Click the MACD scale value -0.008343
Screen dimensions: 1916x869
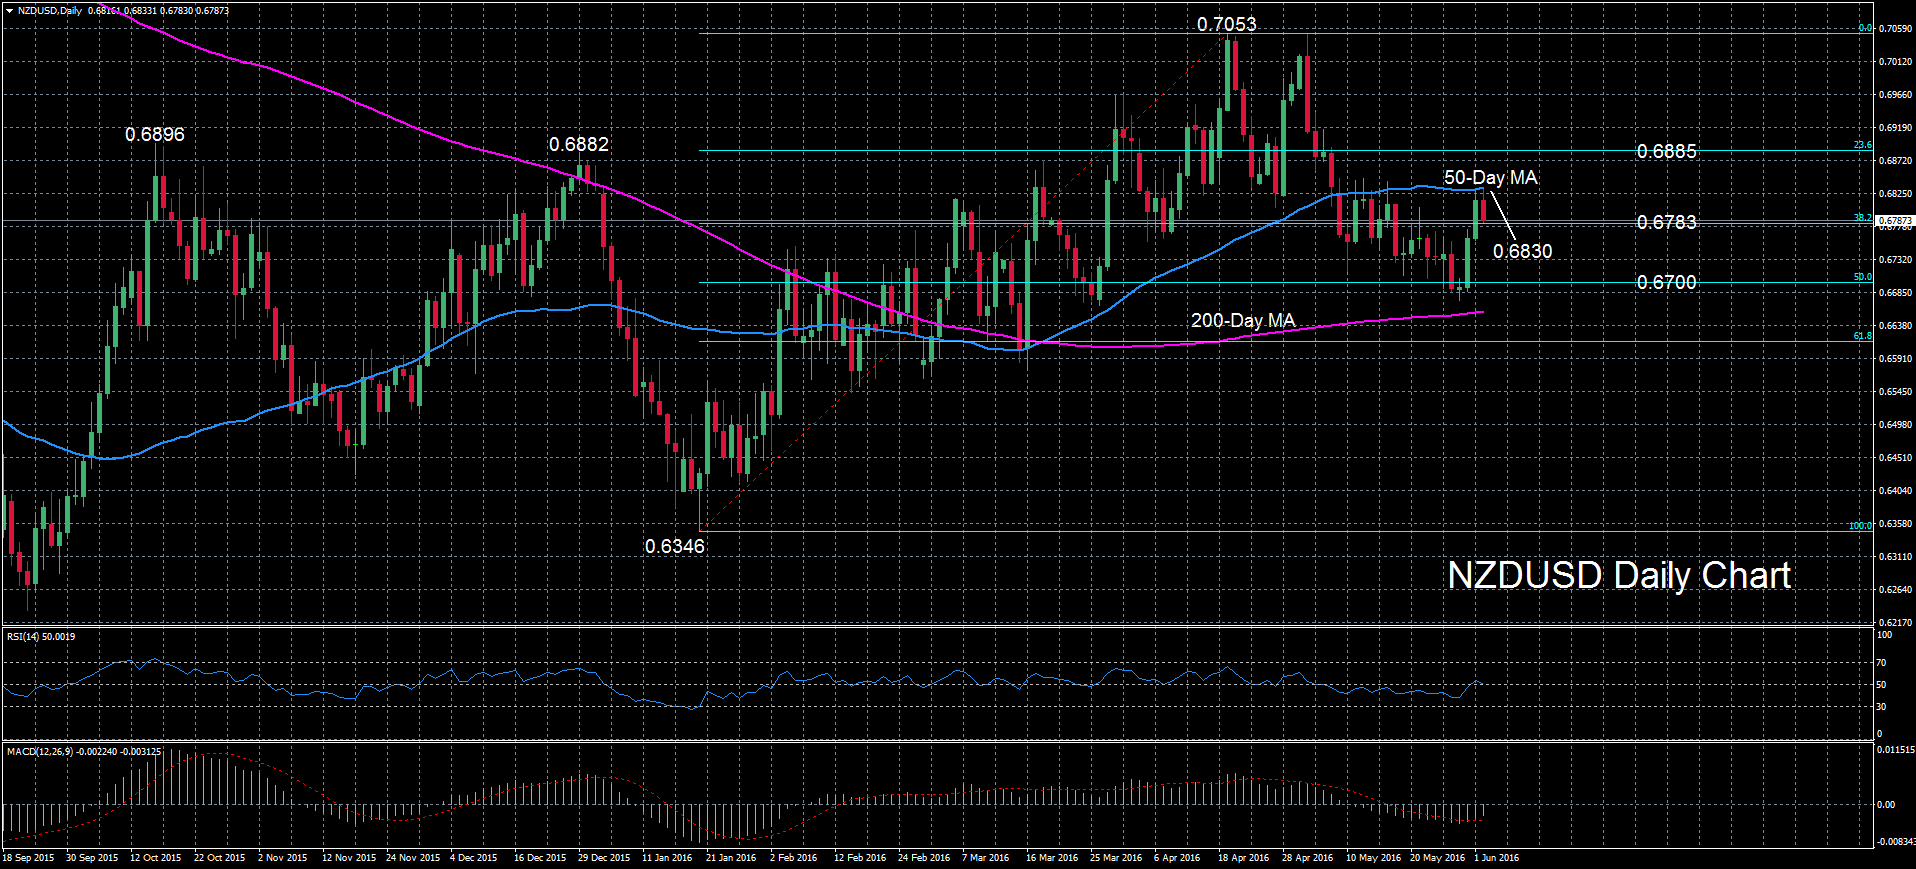point(1896,842)
